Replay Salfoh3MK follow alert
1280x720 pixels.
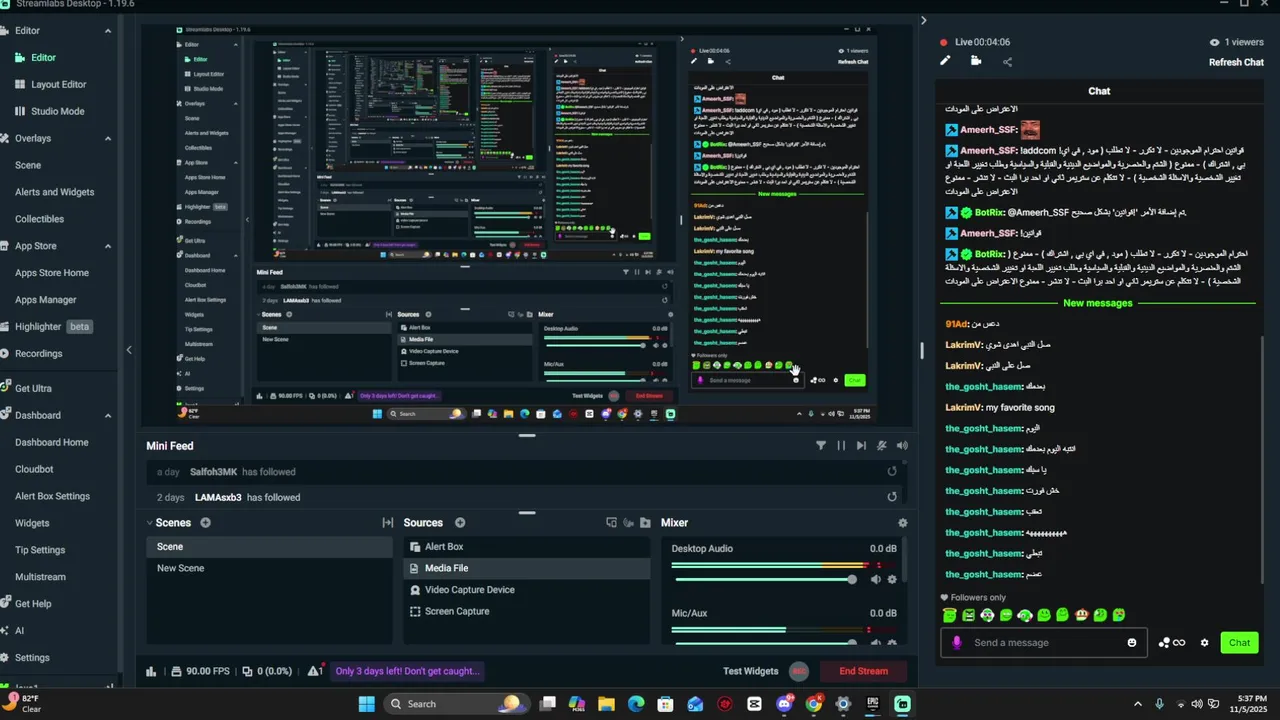pos(892,472)
